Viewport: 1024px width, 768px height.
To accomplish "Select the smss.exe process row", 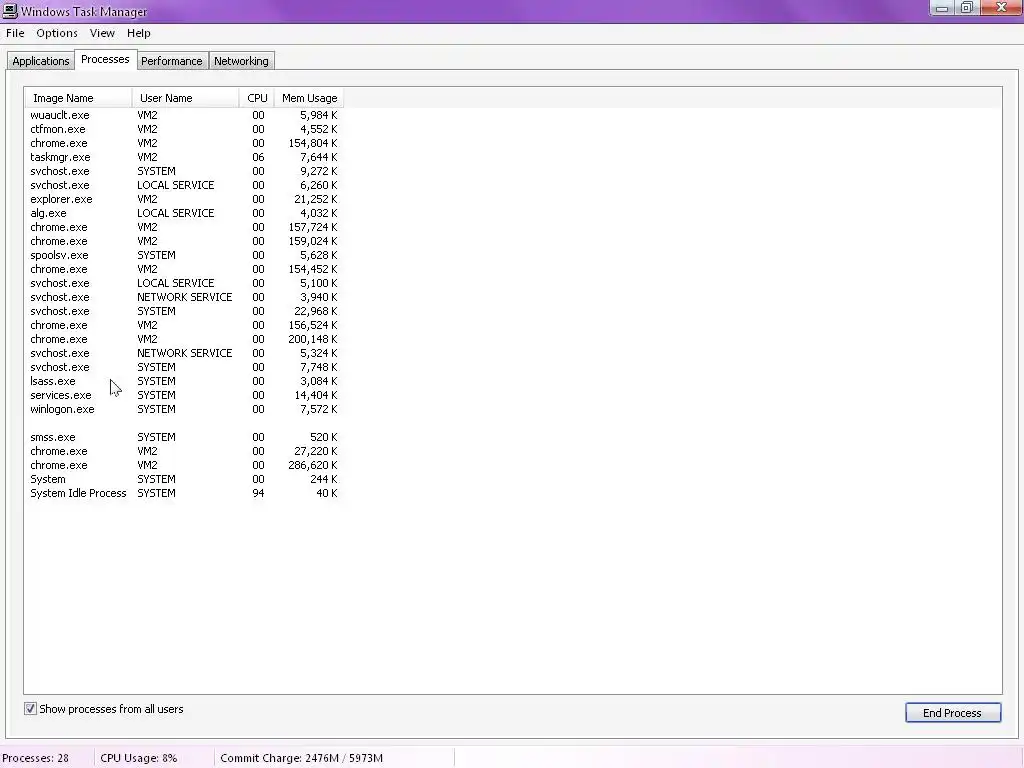I will (x=184, y=438).
